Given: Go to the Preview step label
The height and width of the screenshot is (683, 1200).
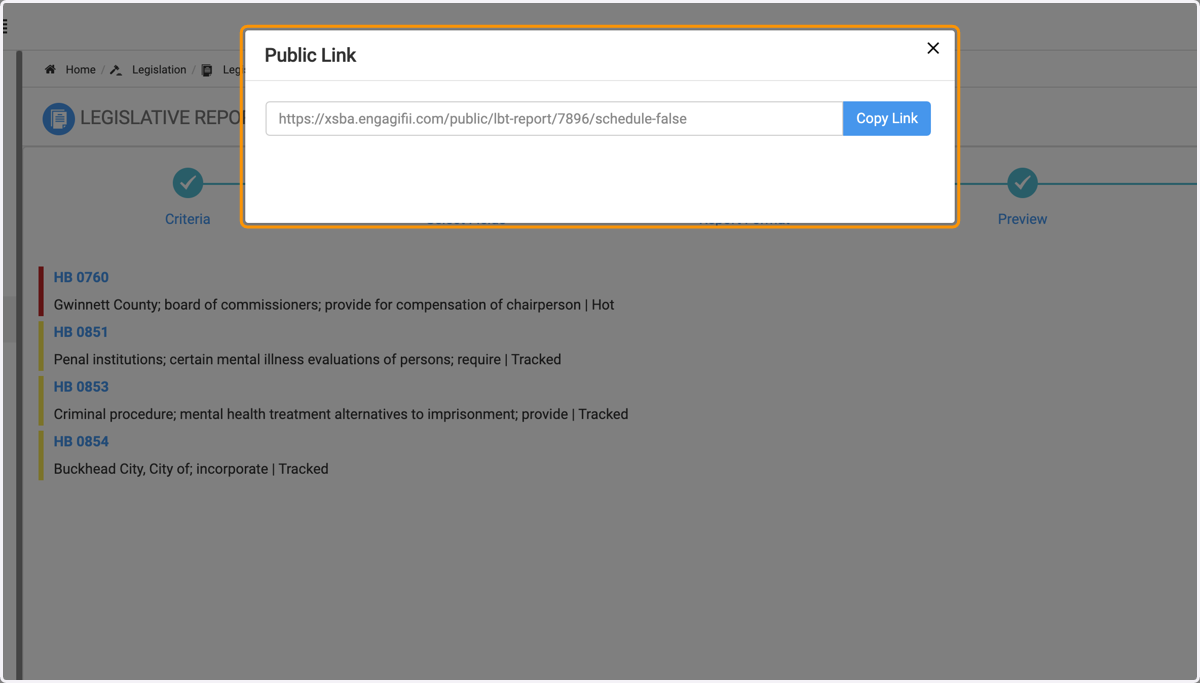Looking at the screenshot, I should coord(1022,219).
